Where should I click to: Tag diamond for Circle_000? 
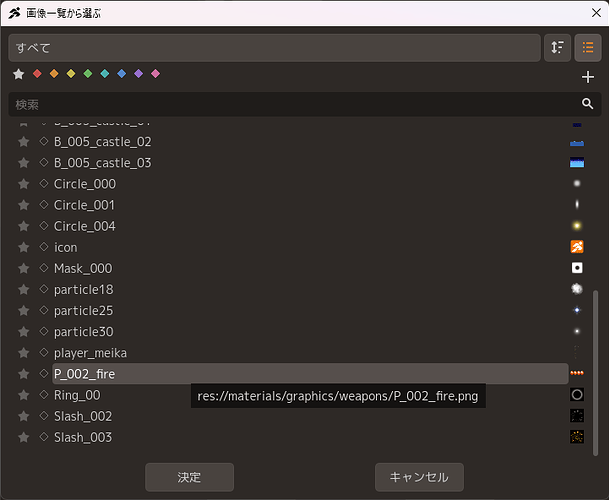click(x=44, y=183)
